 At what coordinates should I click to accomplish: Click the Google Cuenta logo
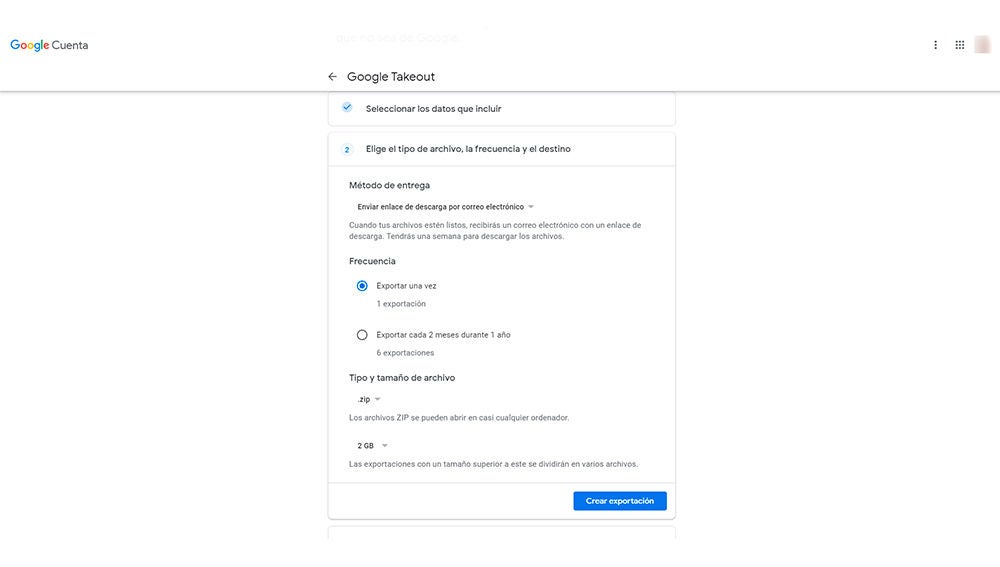click(x=49, y=45)
